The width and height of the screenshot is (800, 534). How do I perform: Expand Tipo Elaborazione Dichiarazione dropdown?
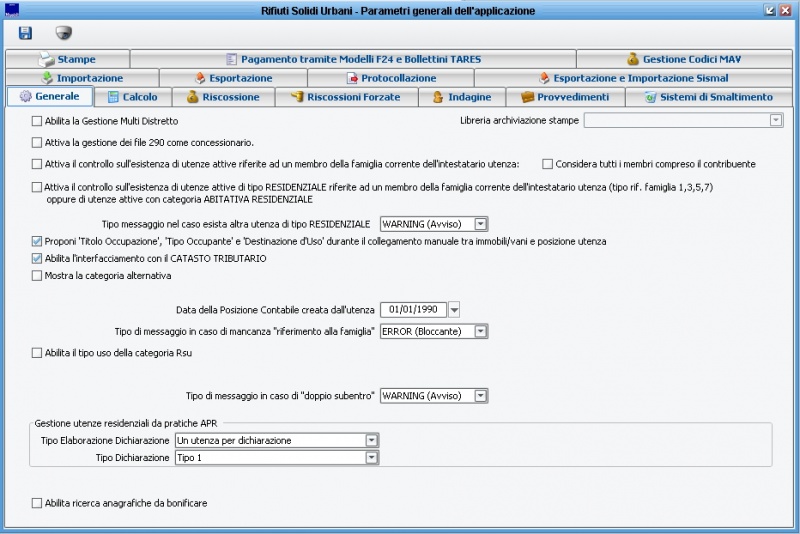(x=371, y=440)
